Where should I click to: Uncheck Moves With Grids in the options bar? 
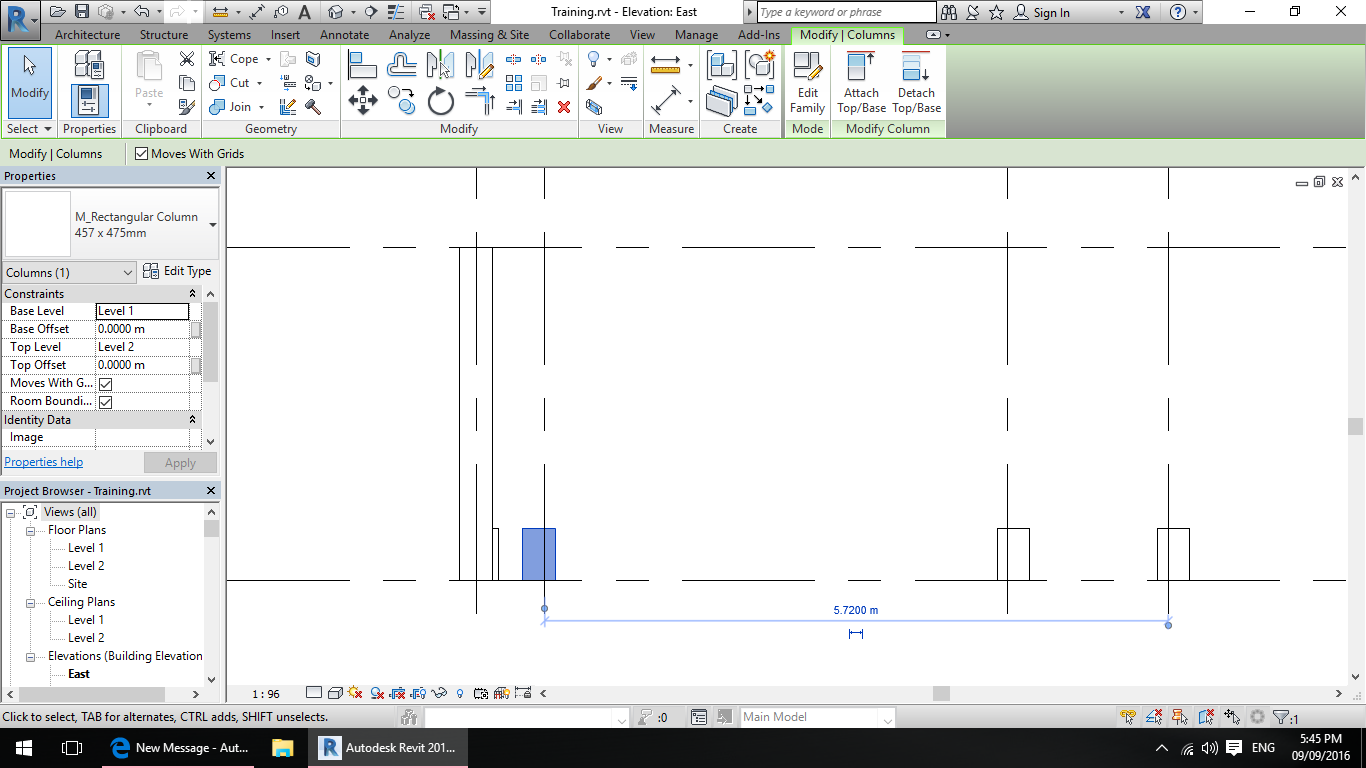coord(140,154)
